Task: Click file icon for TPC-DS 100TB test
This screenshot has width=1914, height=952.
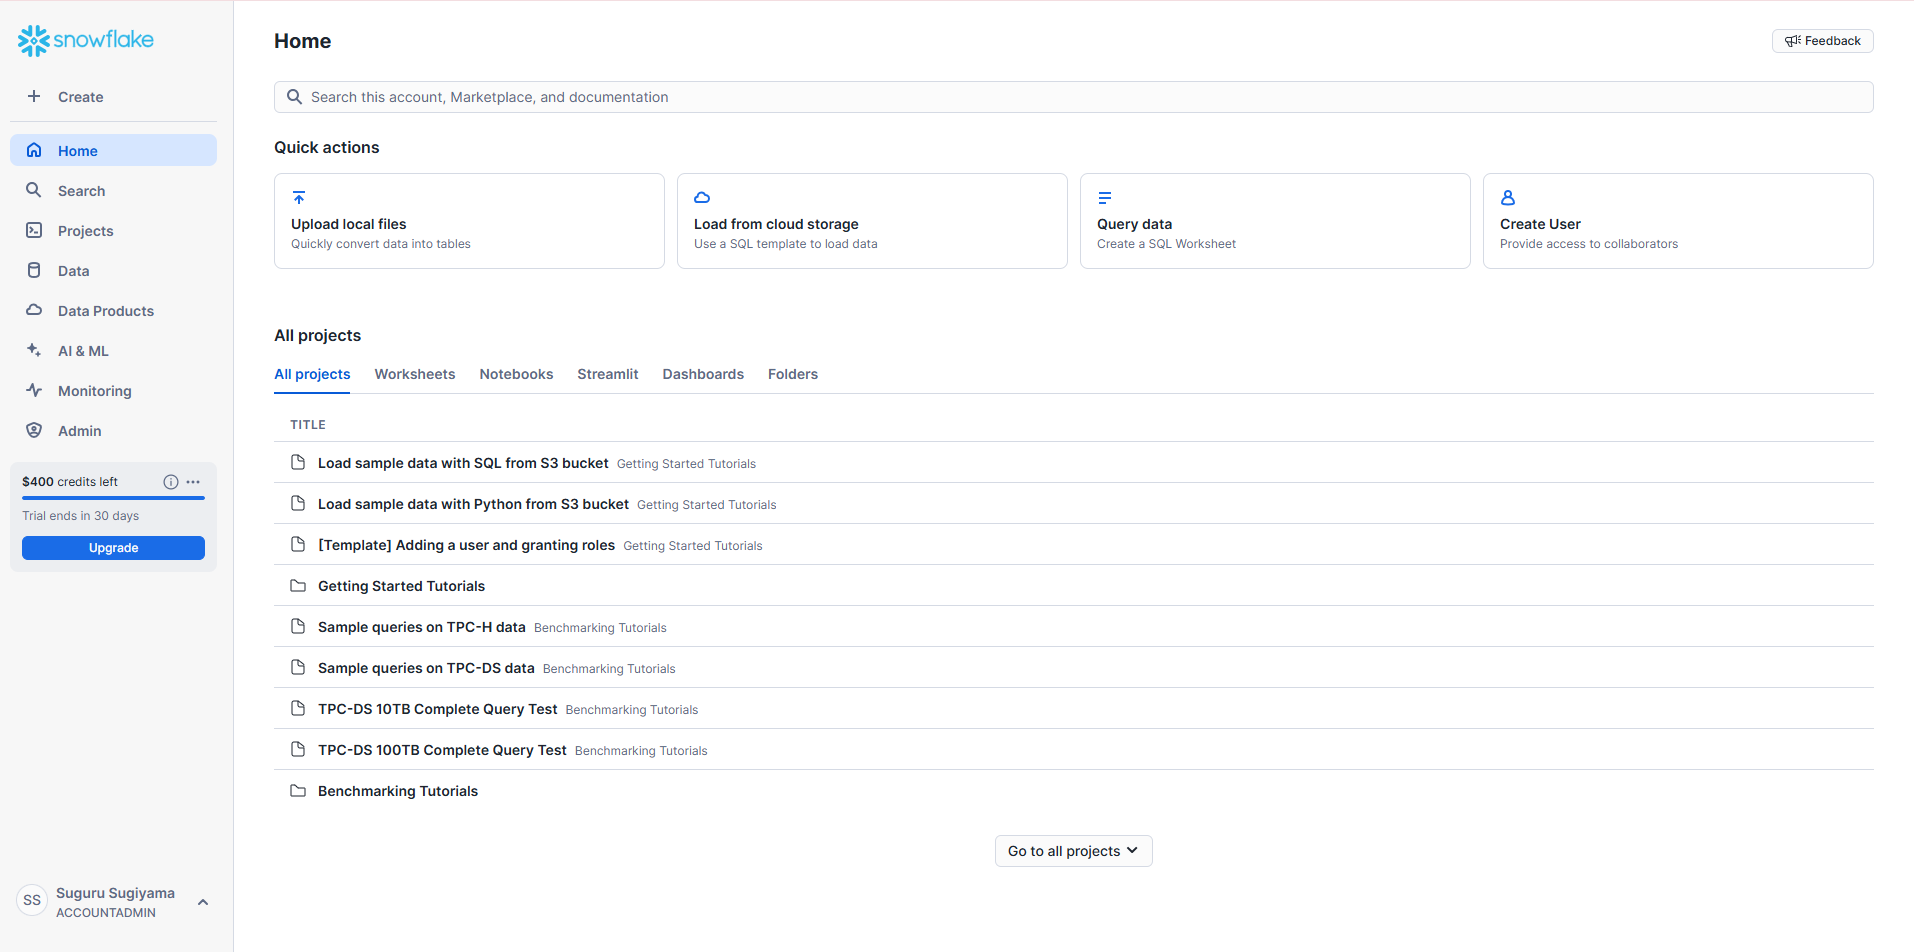Action: point(298,750)
